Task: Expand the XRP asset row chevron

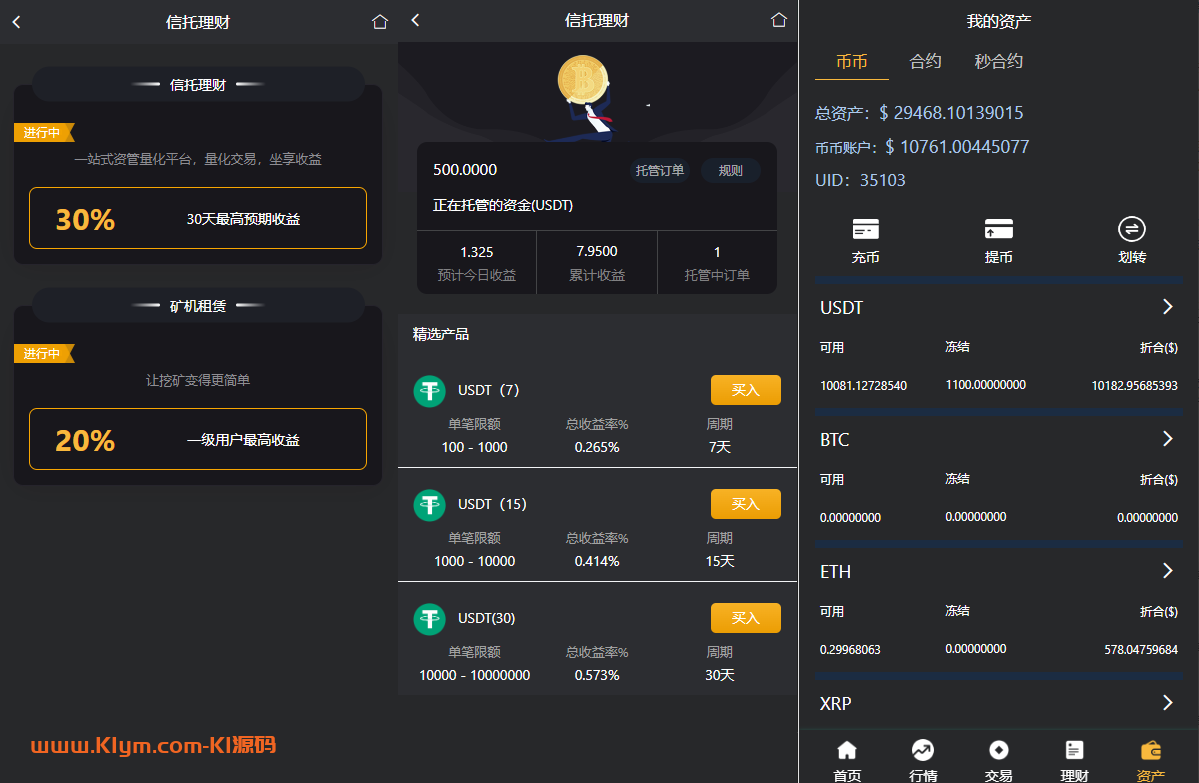Action: (x=1168, y=703)
